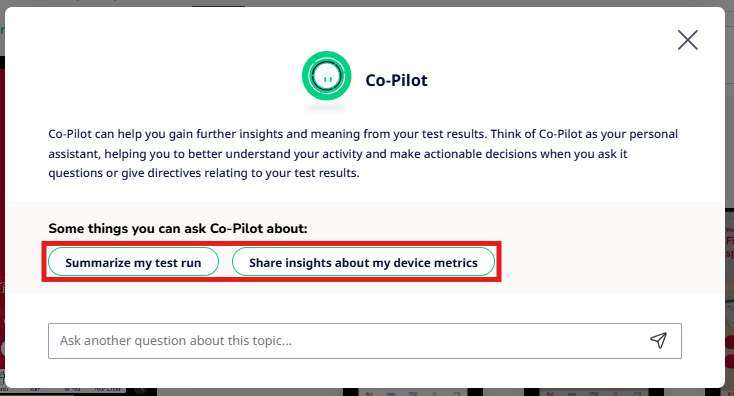Viewport: 734px width, 396px height.
Task: Close the Co-Pilot dialog with the X
Action: [688, 40]
